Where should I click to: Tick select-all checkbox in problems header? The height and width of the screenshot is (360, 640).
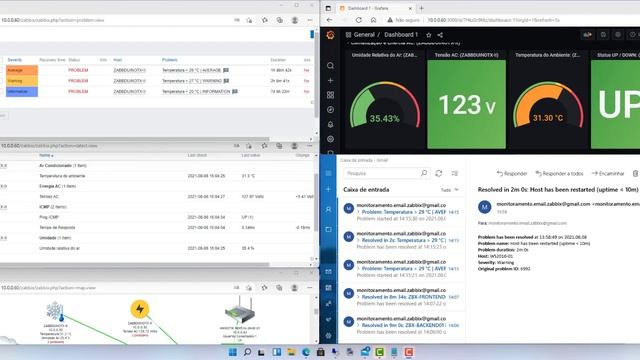point(2,60)
